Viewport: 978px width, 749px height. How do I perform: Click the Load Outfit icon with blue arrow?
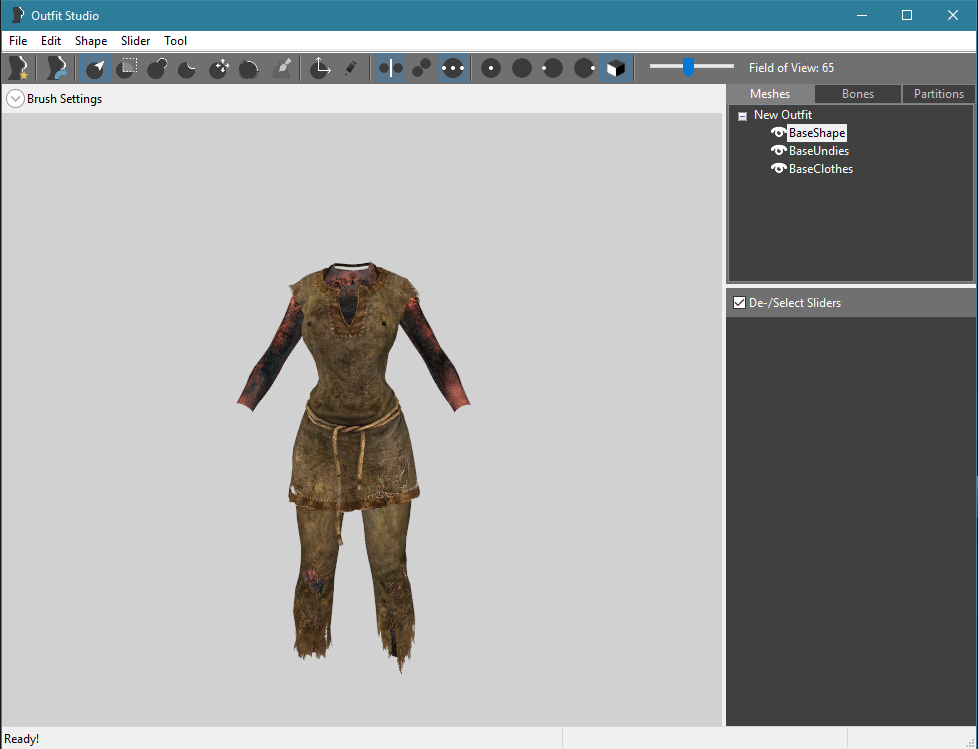[x=57, y=68]
